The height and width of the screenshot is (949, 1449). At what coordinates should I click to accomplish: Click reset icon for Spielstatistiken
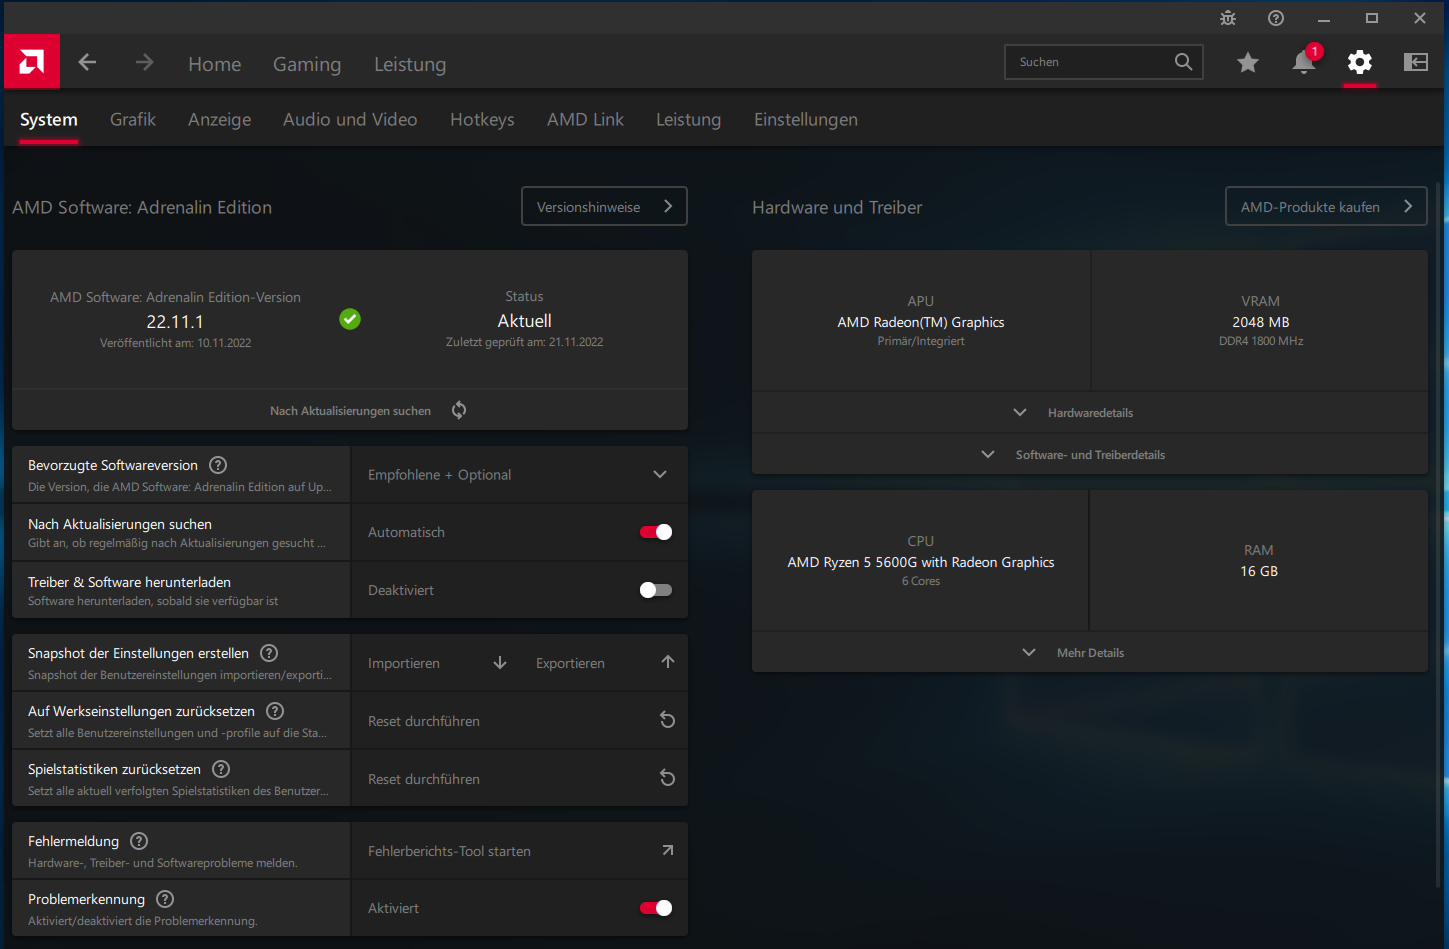pyautogui.click(x=668, y=778)
